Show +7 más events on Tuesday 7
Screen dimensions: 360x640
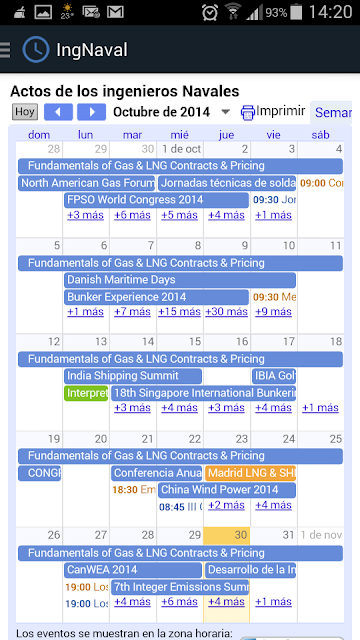tap(132, 312)
